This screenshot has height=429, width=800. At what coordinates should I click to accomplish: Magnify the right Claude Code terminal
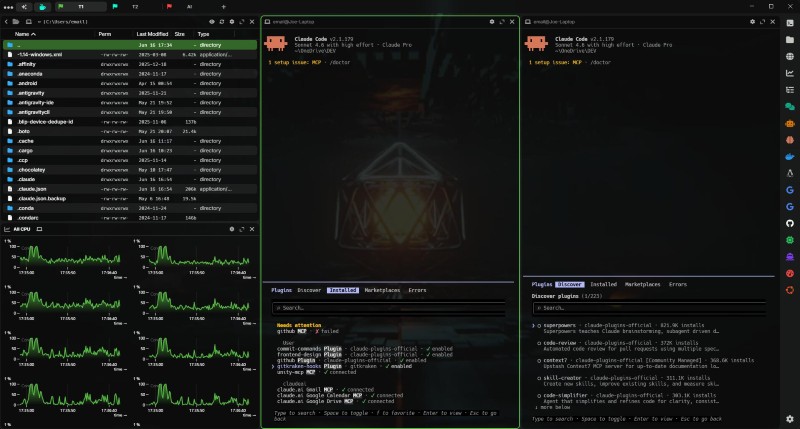point(762,22)
